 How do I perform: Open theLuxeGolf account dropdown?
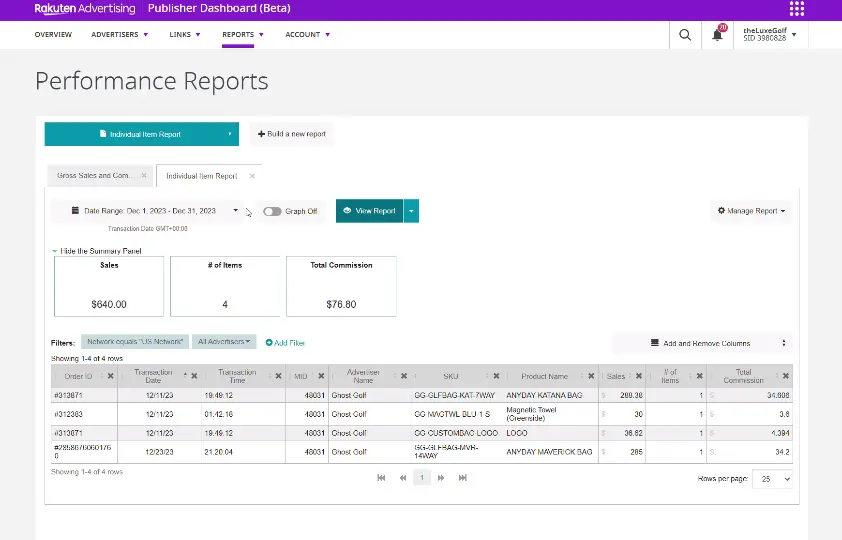point(770,34)
